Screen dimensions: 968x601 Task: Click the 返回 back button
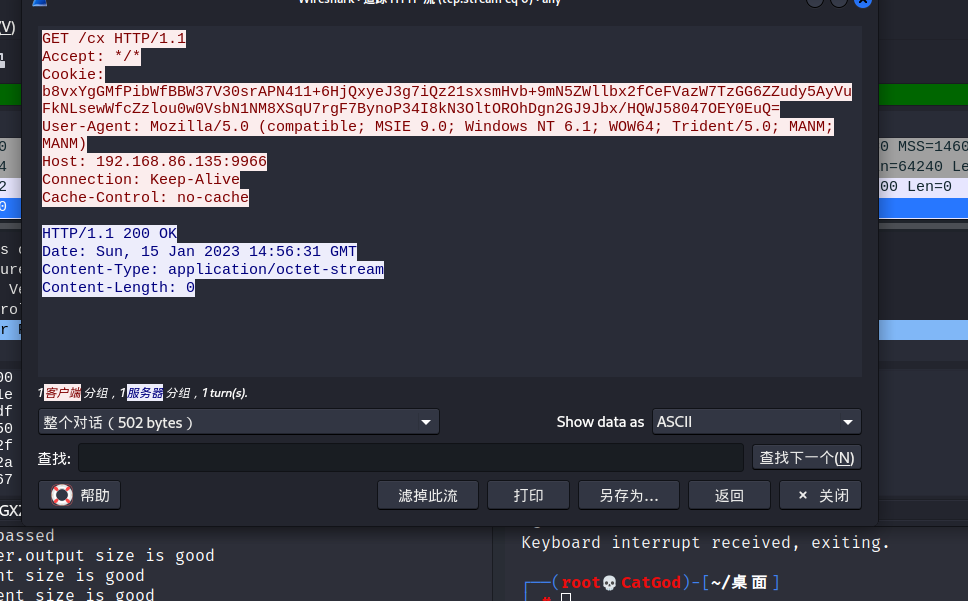pyautogui.click(x=729, y=495)
